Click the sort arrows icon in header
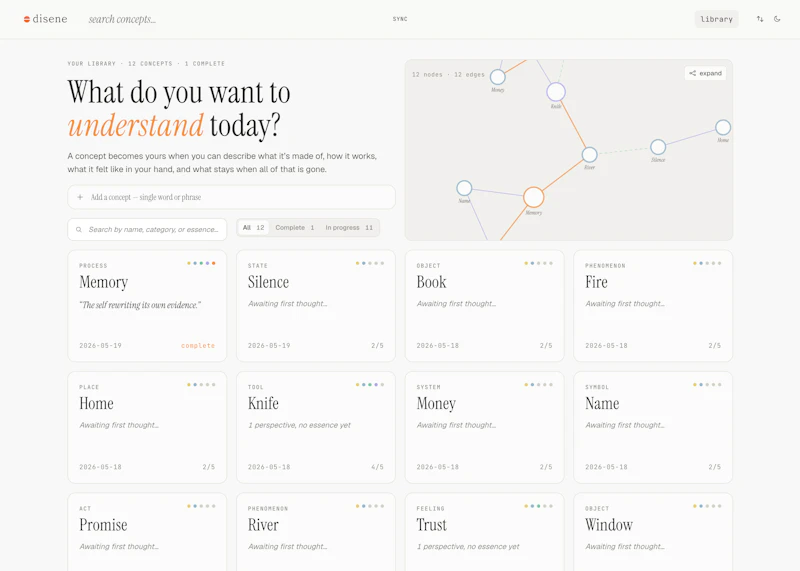Viewport: 800px width, 571px height. pyautogui.click(x=760, y=19)
